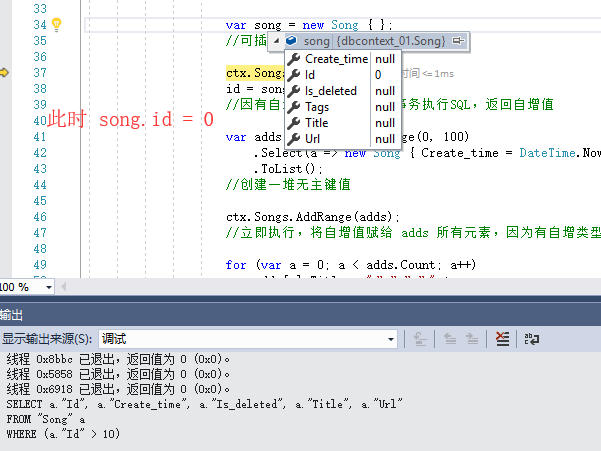Go to next message in output
Viewport: 601px width, 451px height.
pos(472,339)
